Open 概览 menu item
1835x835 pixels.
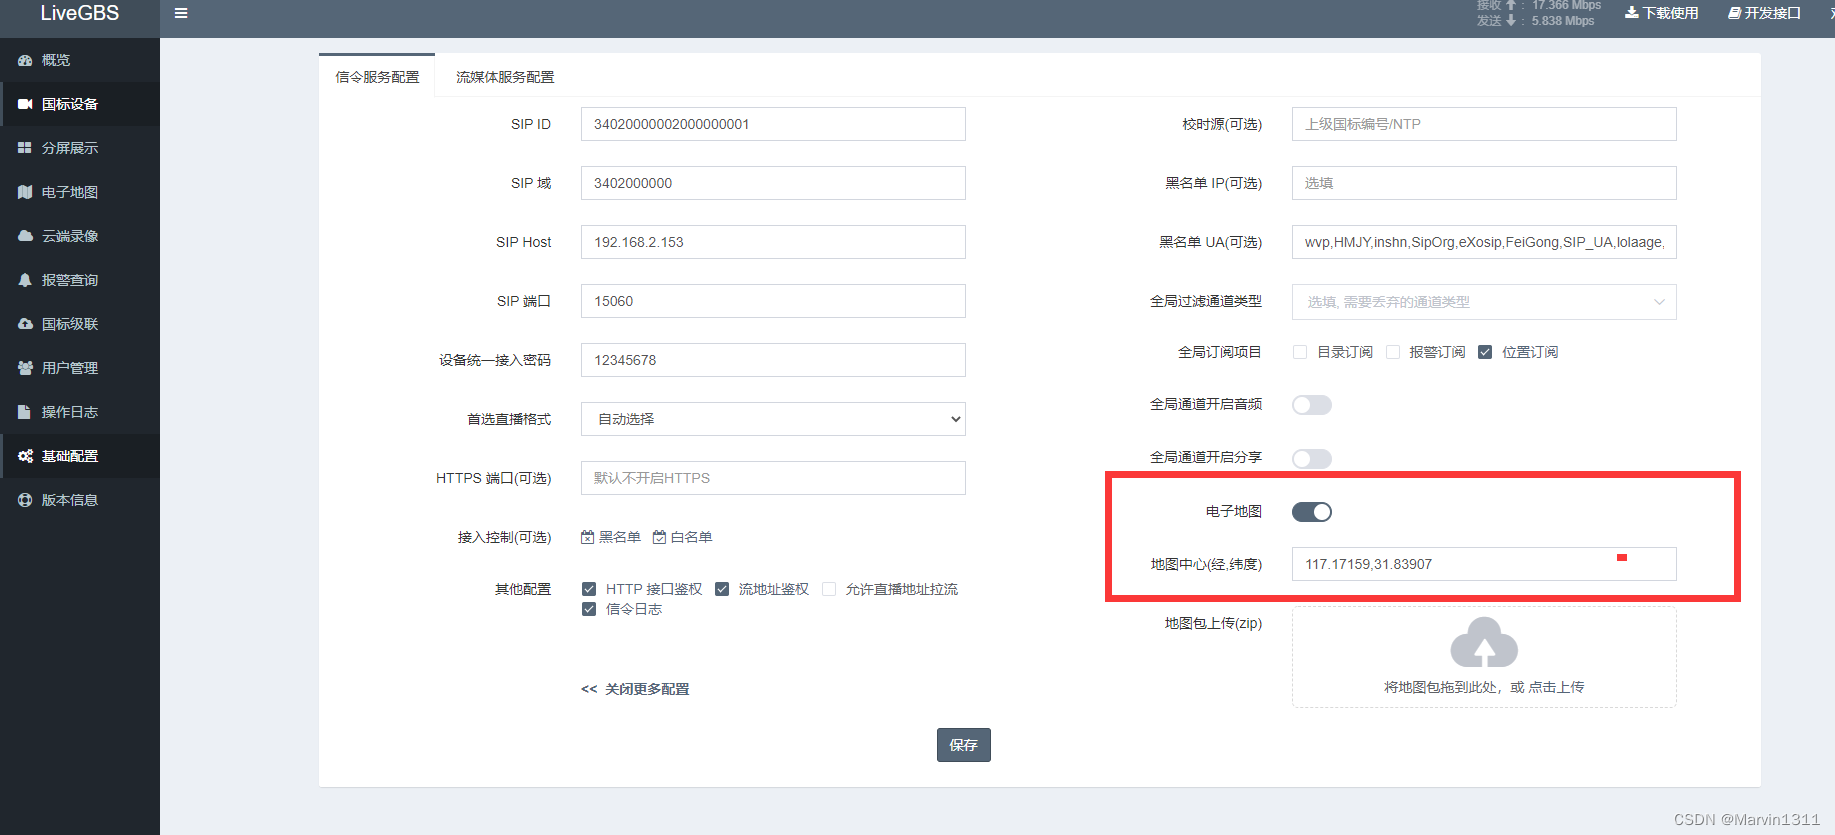(x=80, y=60)
